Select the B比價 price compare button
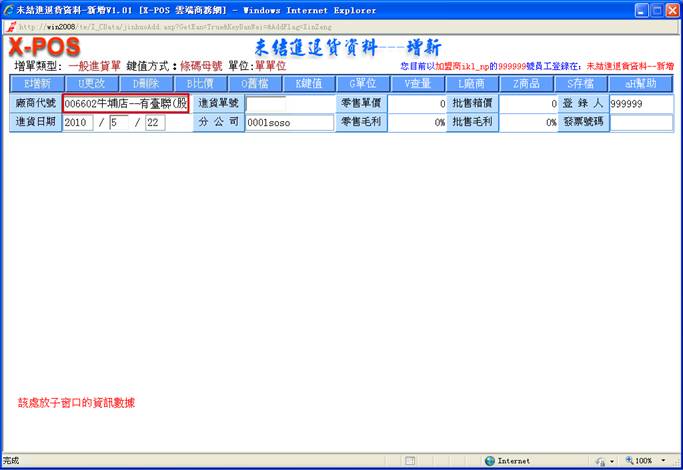683x470 pixels. click(201, 84)
